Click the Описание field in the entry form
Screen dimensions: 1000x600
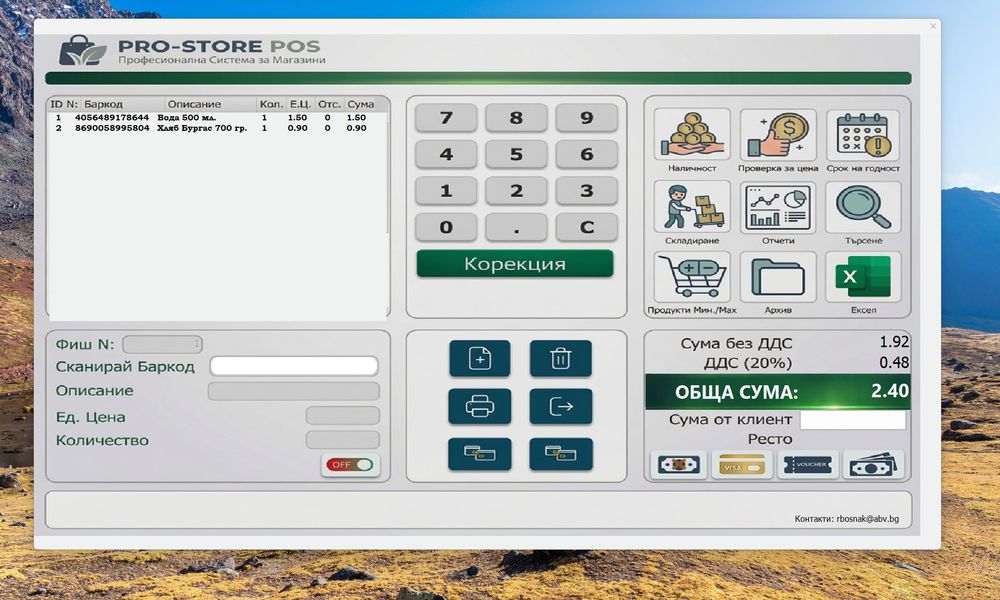pyautogui.click(x=294, y=391)
